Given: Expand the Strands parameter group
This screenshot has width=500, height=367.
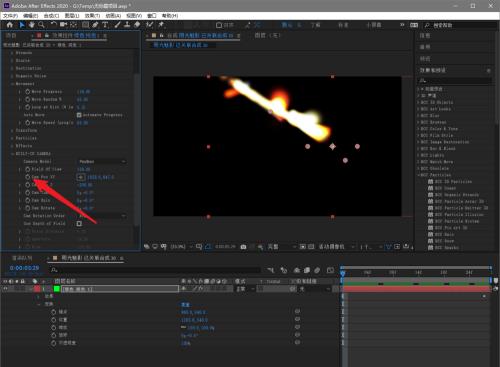Looking at the screenshot, I should pos(12,53).
